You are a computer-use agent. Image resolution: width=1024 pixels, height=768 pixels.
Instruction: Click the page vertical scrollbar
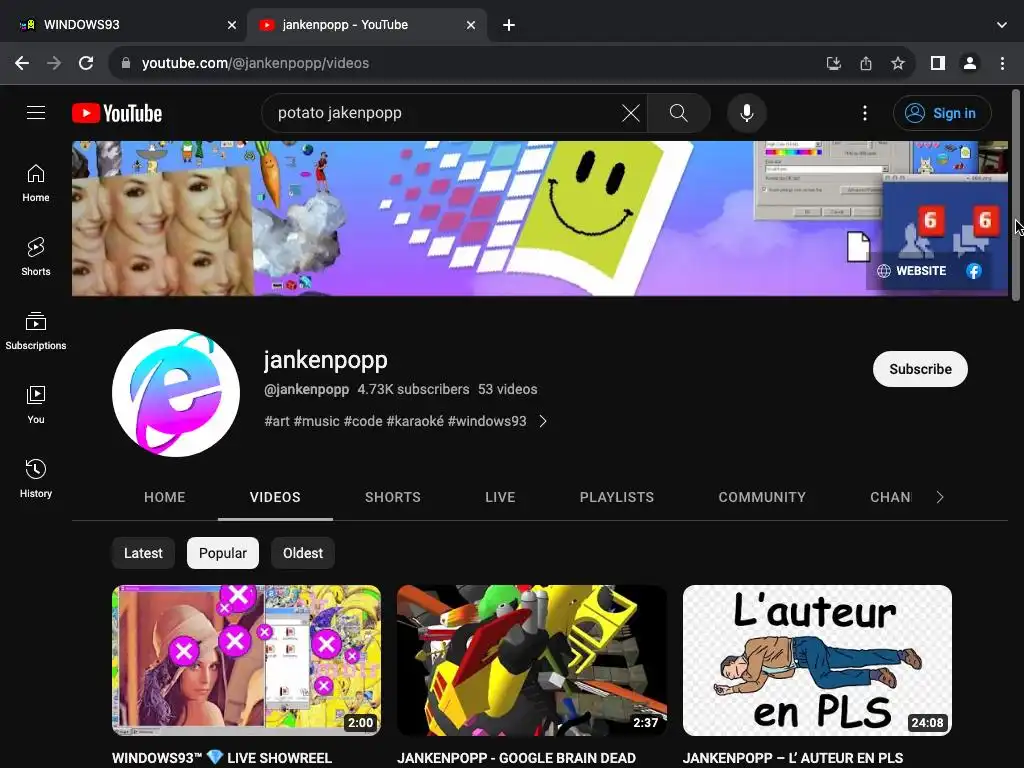click(1016, 196)
